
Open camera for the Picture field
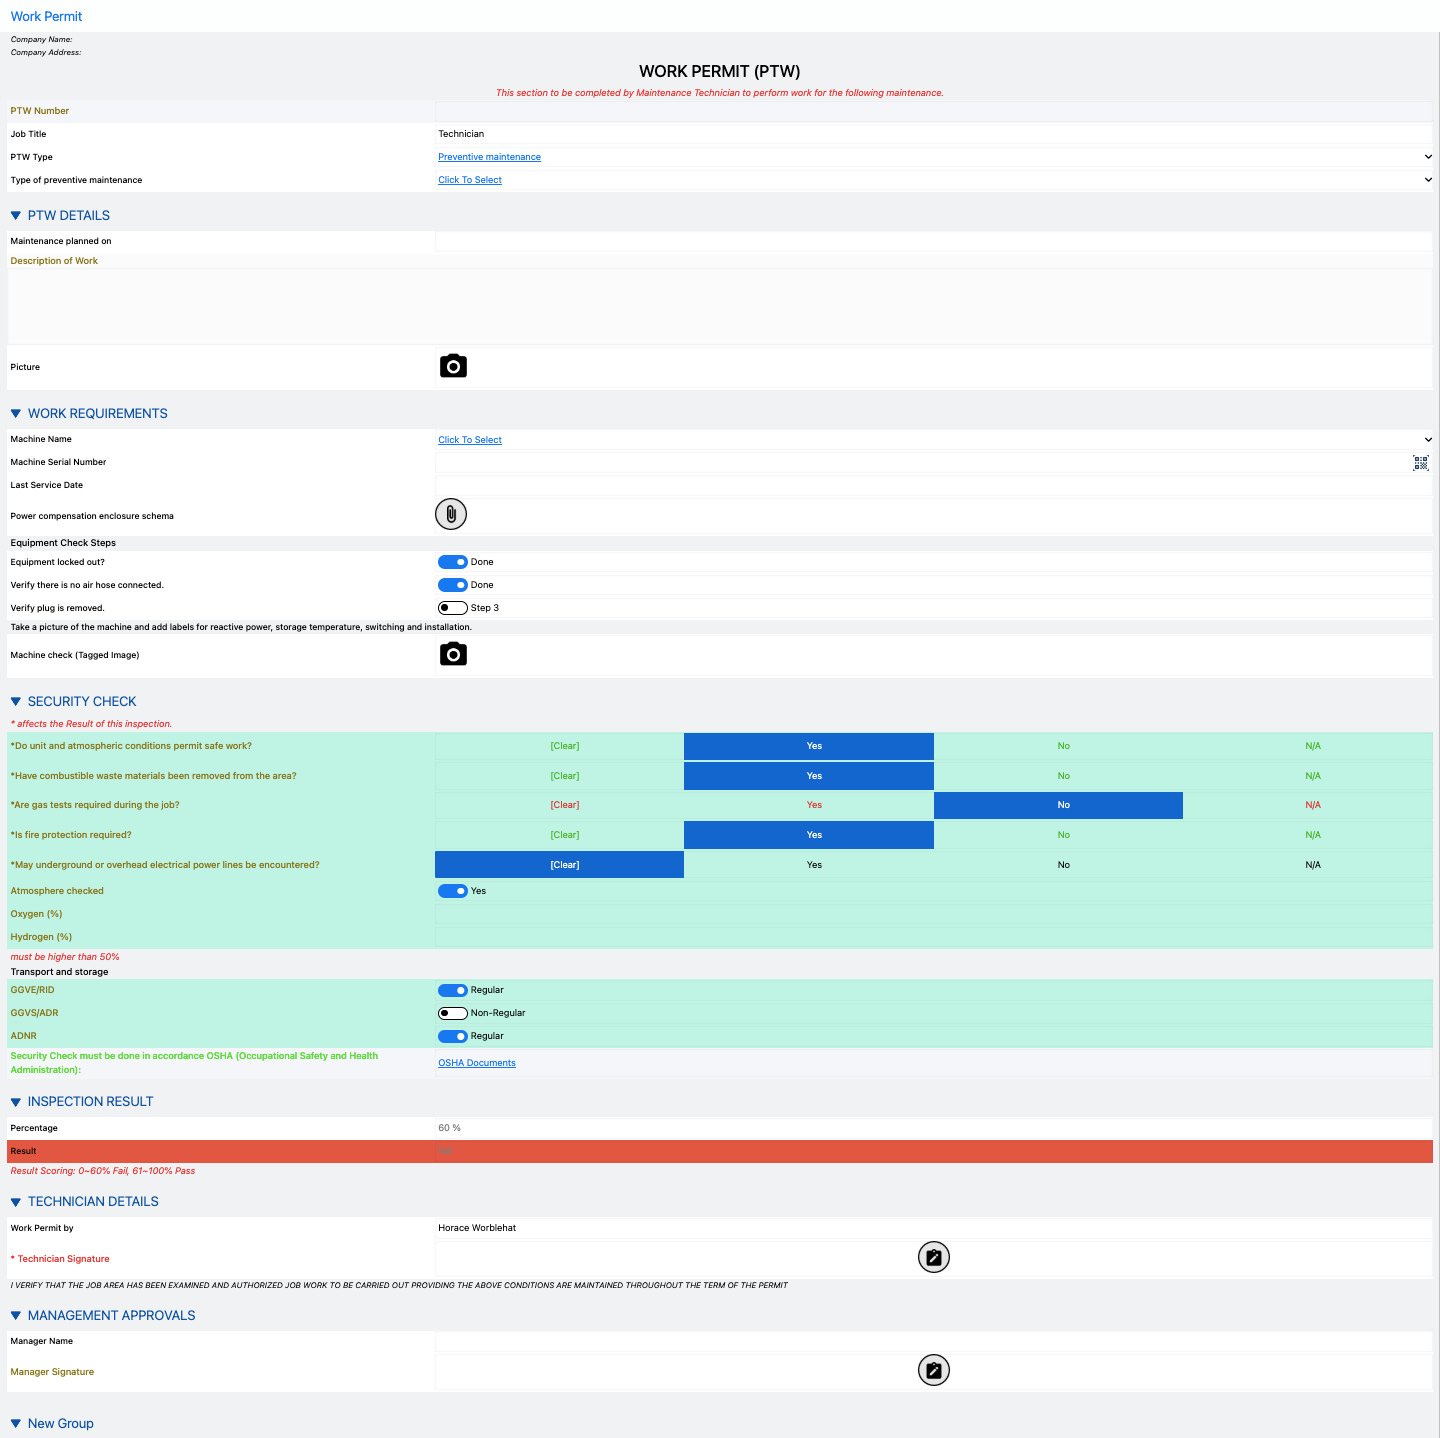click(453, 366)
